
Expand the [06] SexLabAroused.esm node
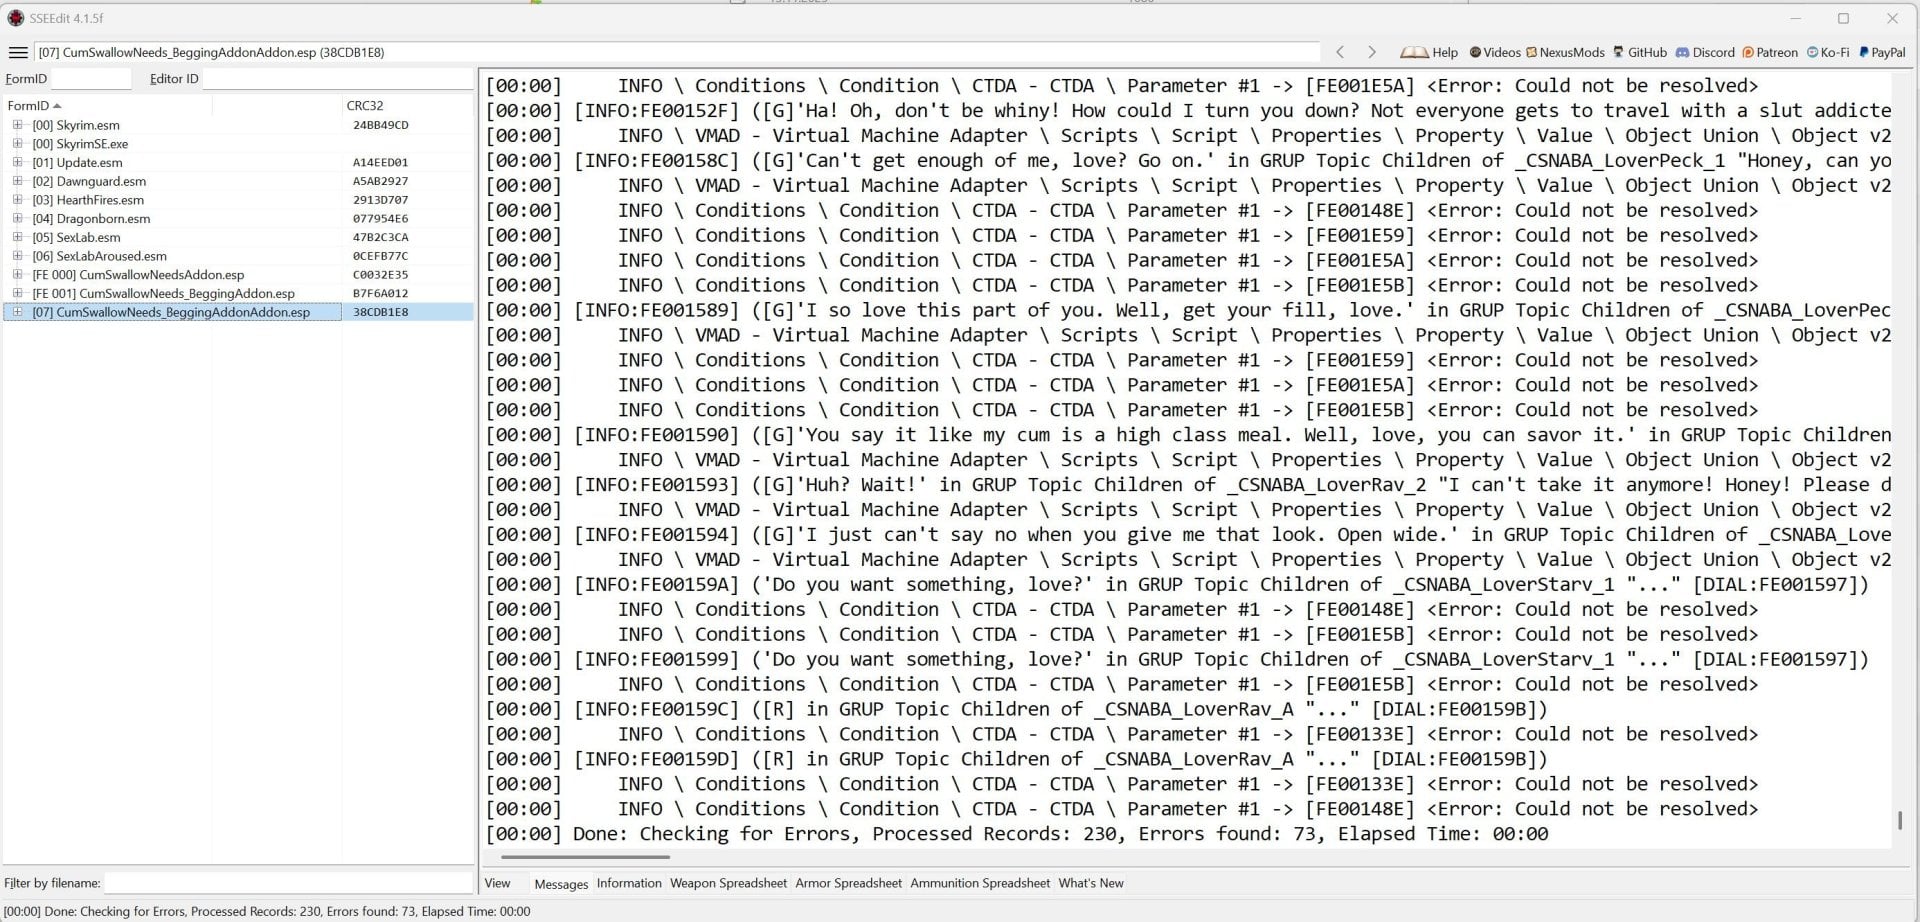(17, 256)
